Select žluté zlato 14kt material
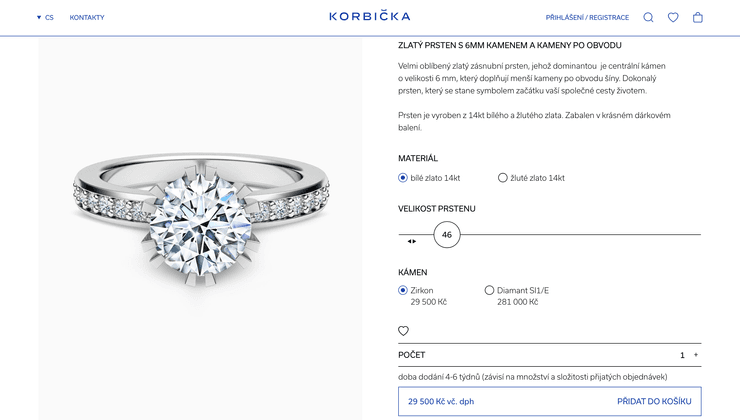 tap(503, 178)
